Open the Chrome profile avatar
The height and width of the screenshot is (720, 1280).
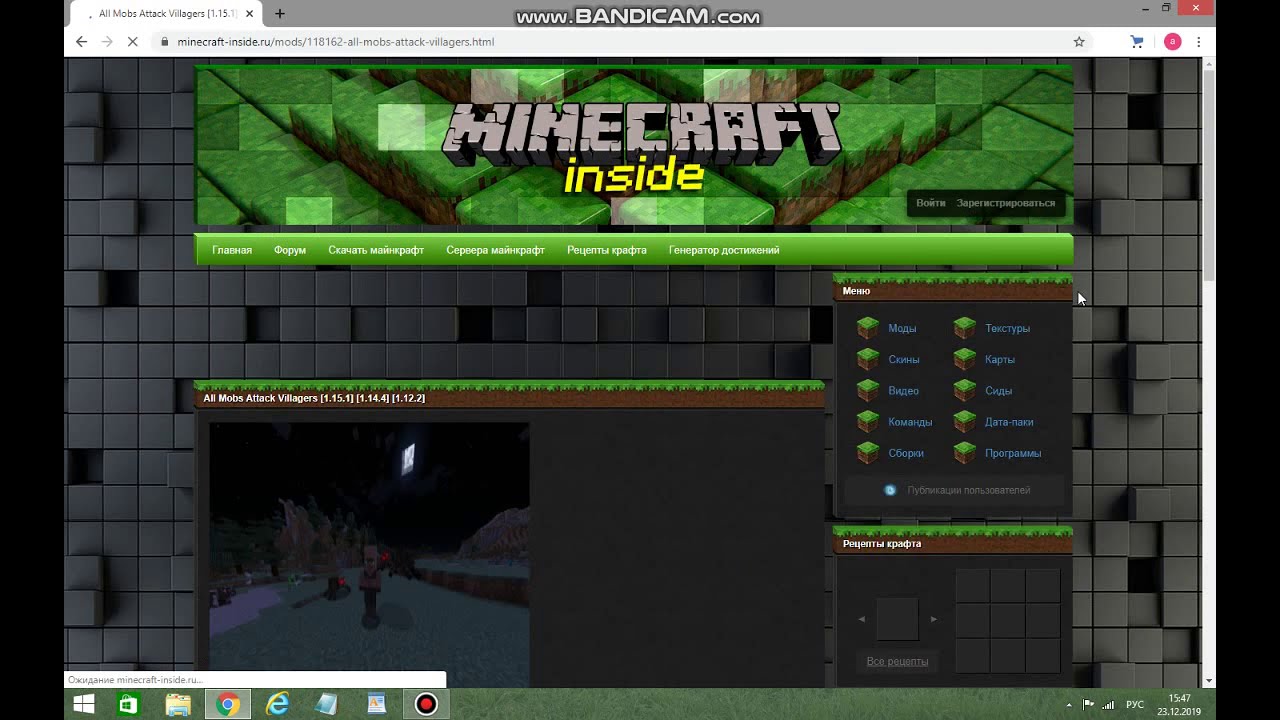coord(1173,42)
